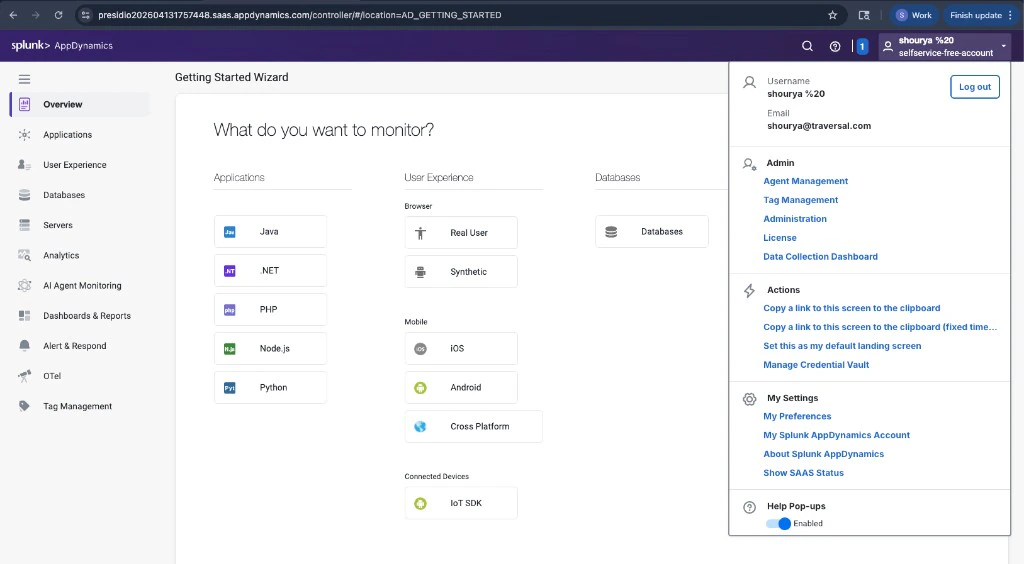Viewport: 1024px width, 564px height.
Task: Collapse the user account dropdown arrow
Action: point(1004,46)
